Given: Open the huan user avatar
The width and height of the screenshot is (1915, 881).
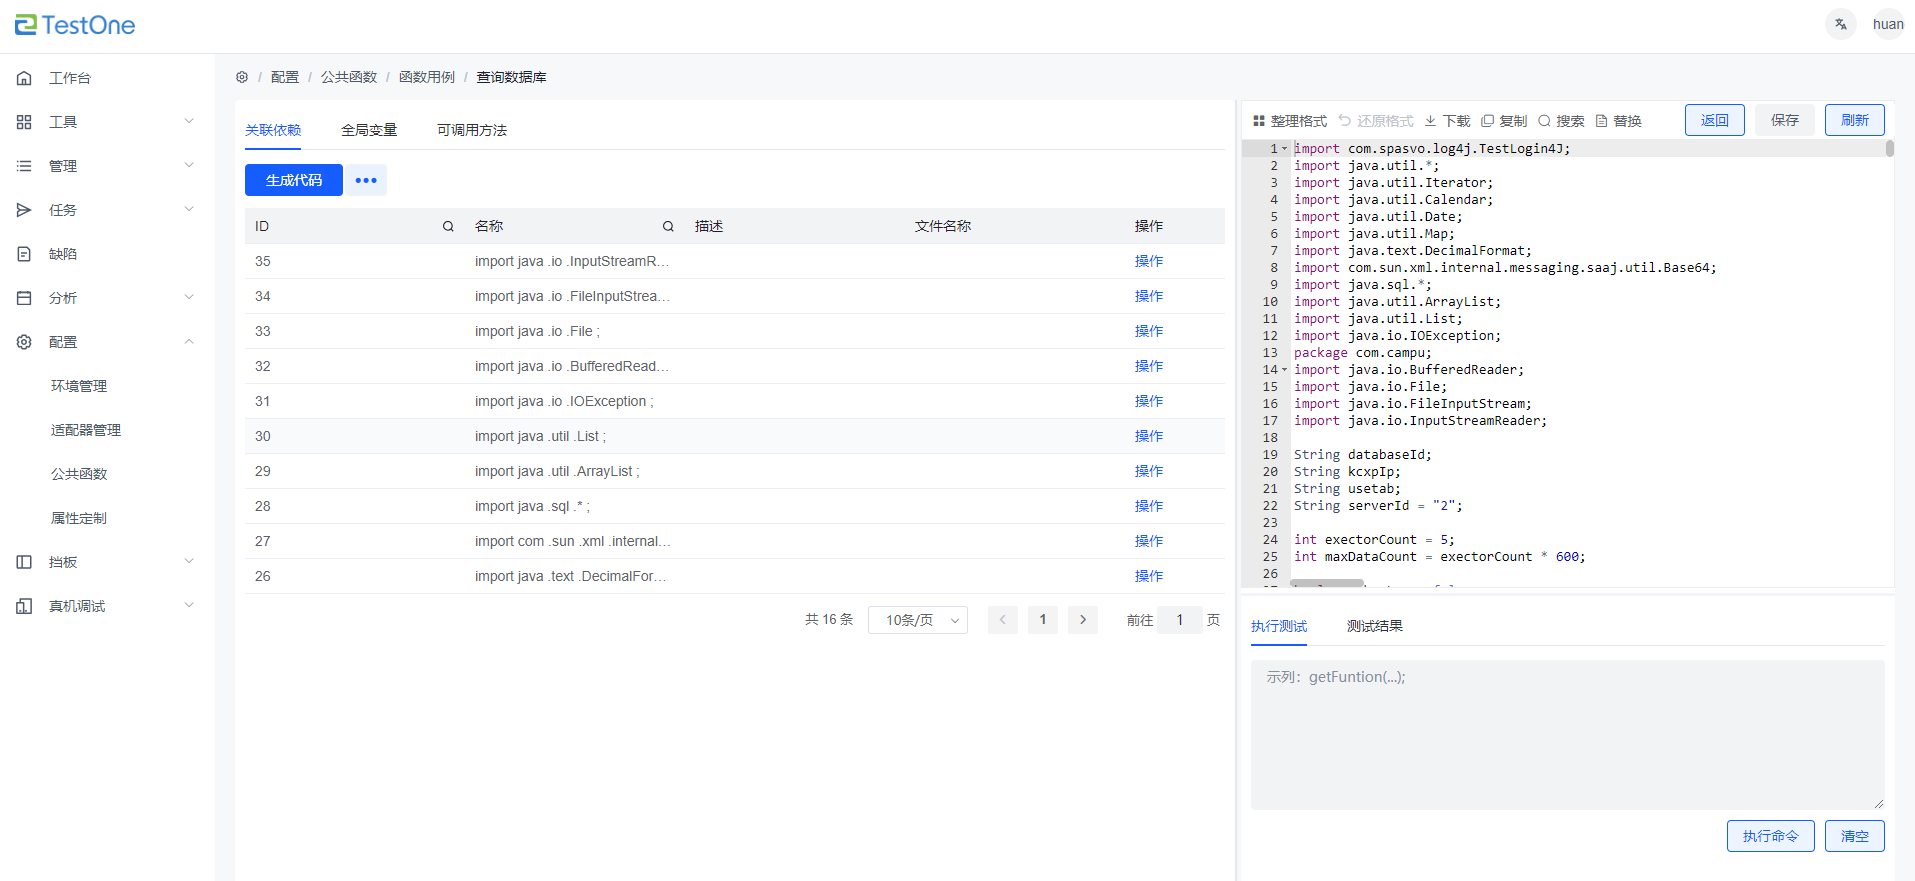Looking at the screenshot, I should [x=1888, y=24].
